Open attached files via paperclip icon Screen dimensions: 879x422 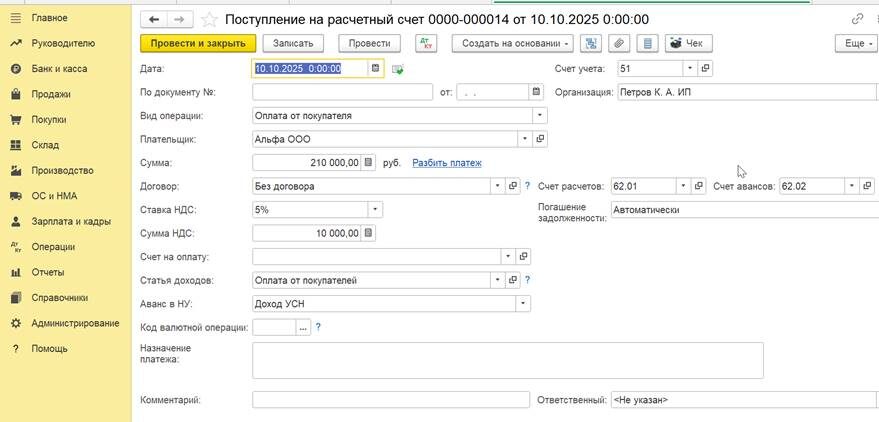[x=619, y=44]
